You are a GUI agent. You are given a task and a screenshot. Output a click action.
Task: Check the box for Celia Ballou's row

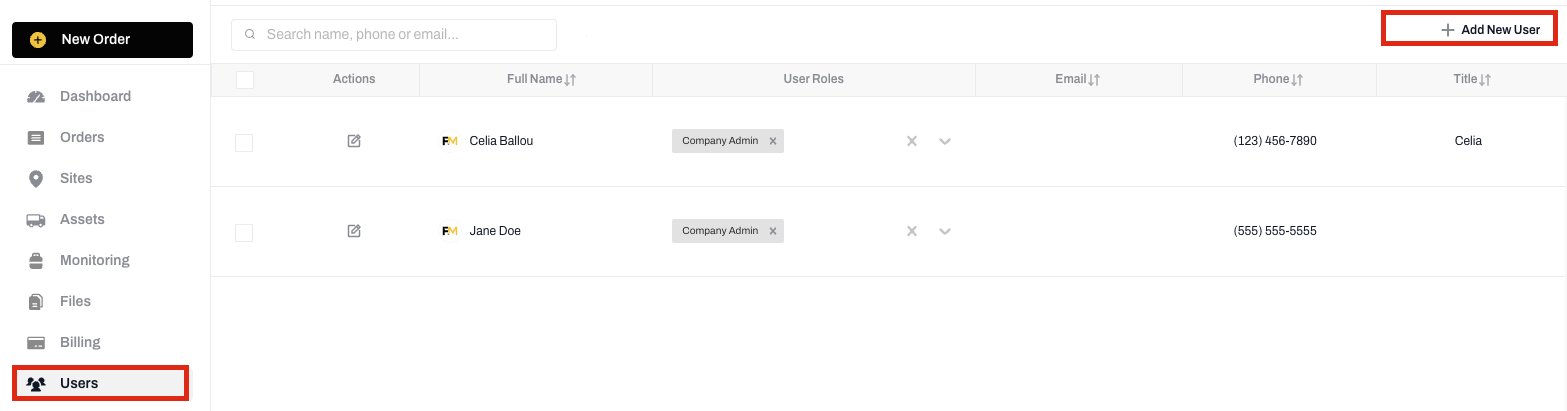(x=244, y=143)
